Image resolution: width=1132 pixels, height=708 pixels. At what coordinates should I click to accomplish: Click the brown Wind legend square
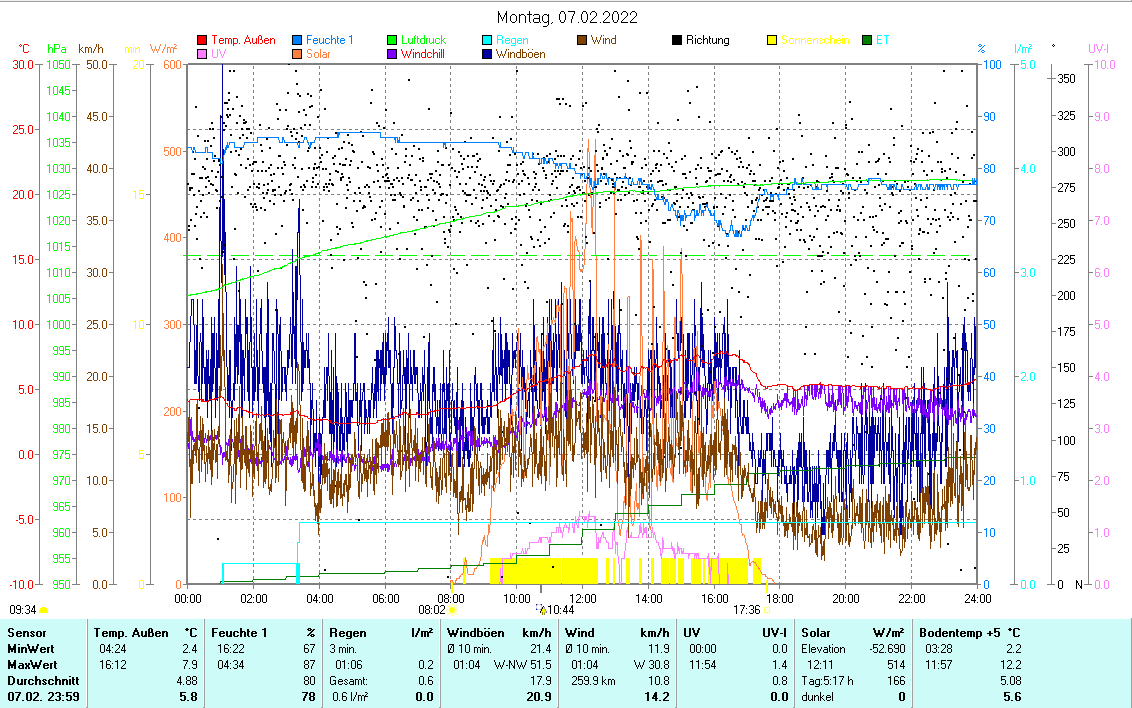pos(582,41)
